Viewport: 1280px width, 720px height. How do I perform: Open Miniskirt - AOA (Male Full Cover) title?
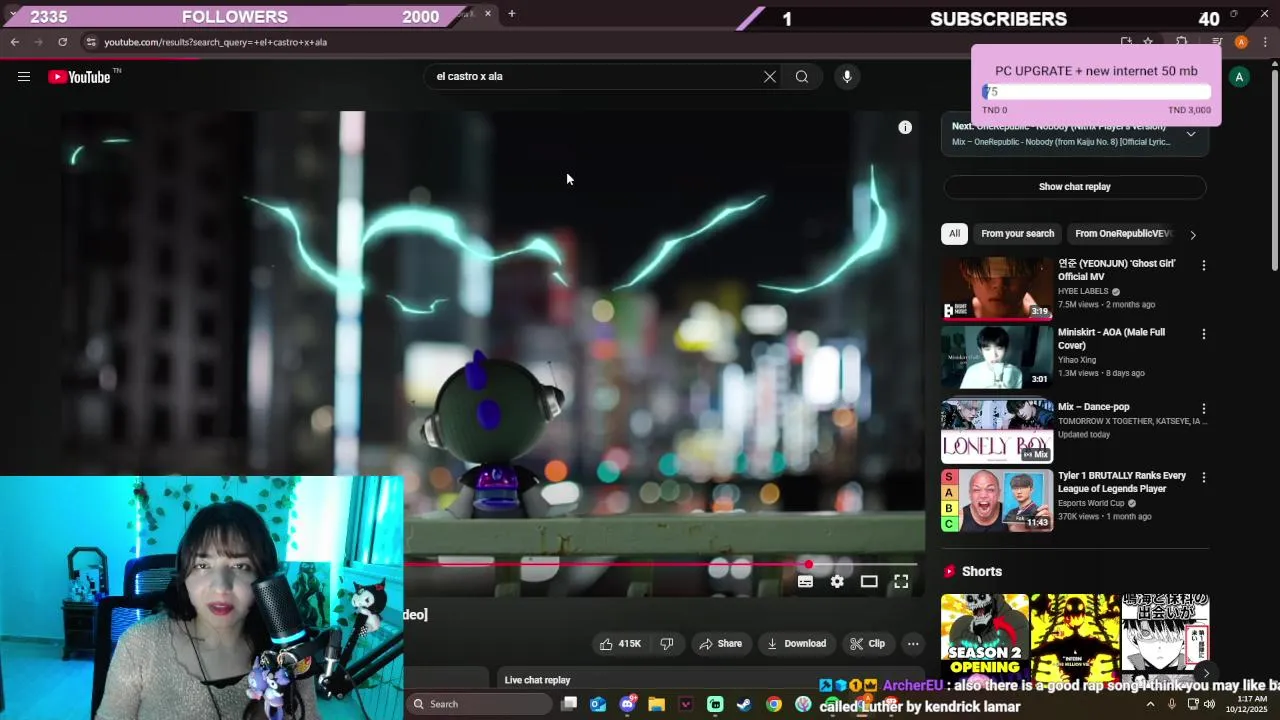[x=1112, y=339]
